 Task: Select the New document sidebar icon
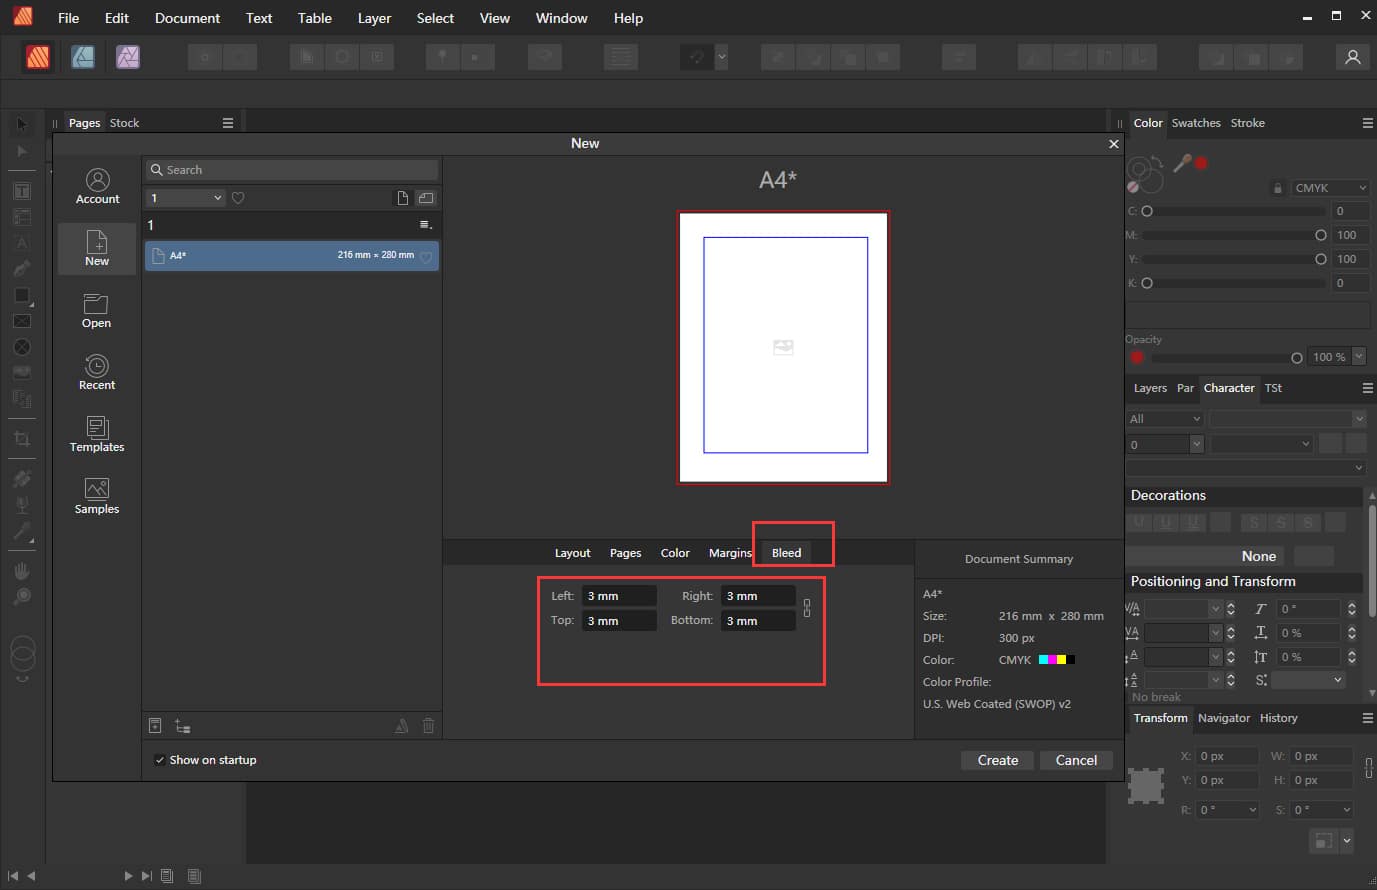[97, 248]
